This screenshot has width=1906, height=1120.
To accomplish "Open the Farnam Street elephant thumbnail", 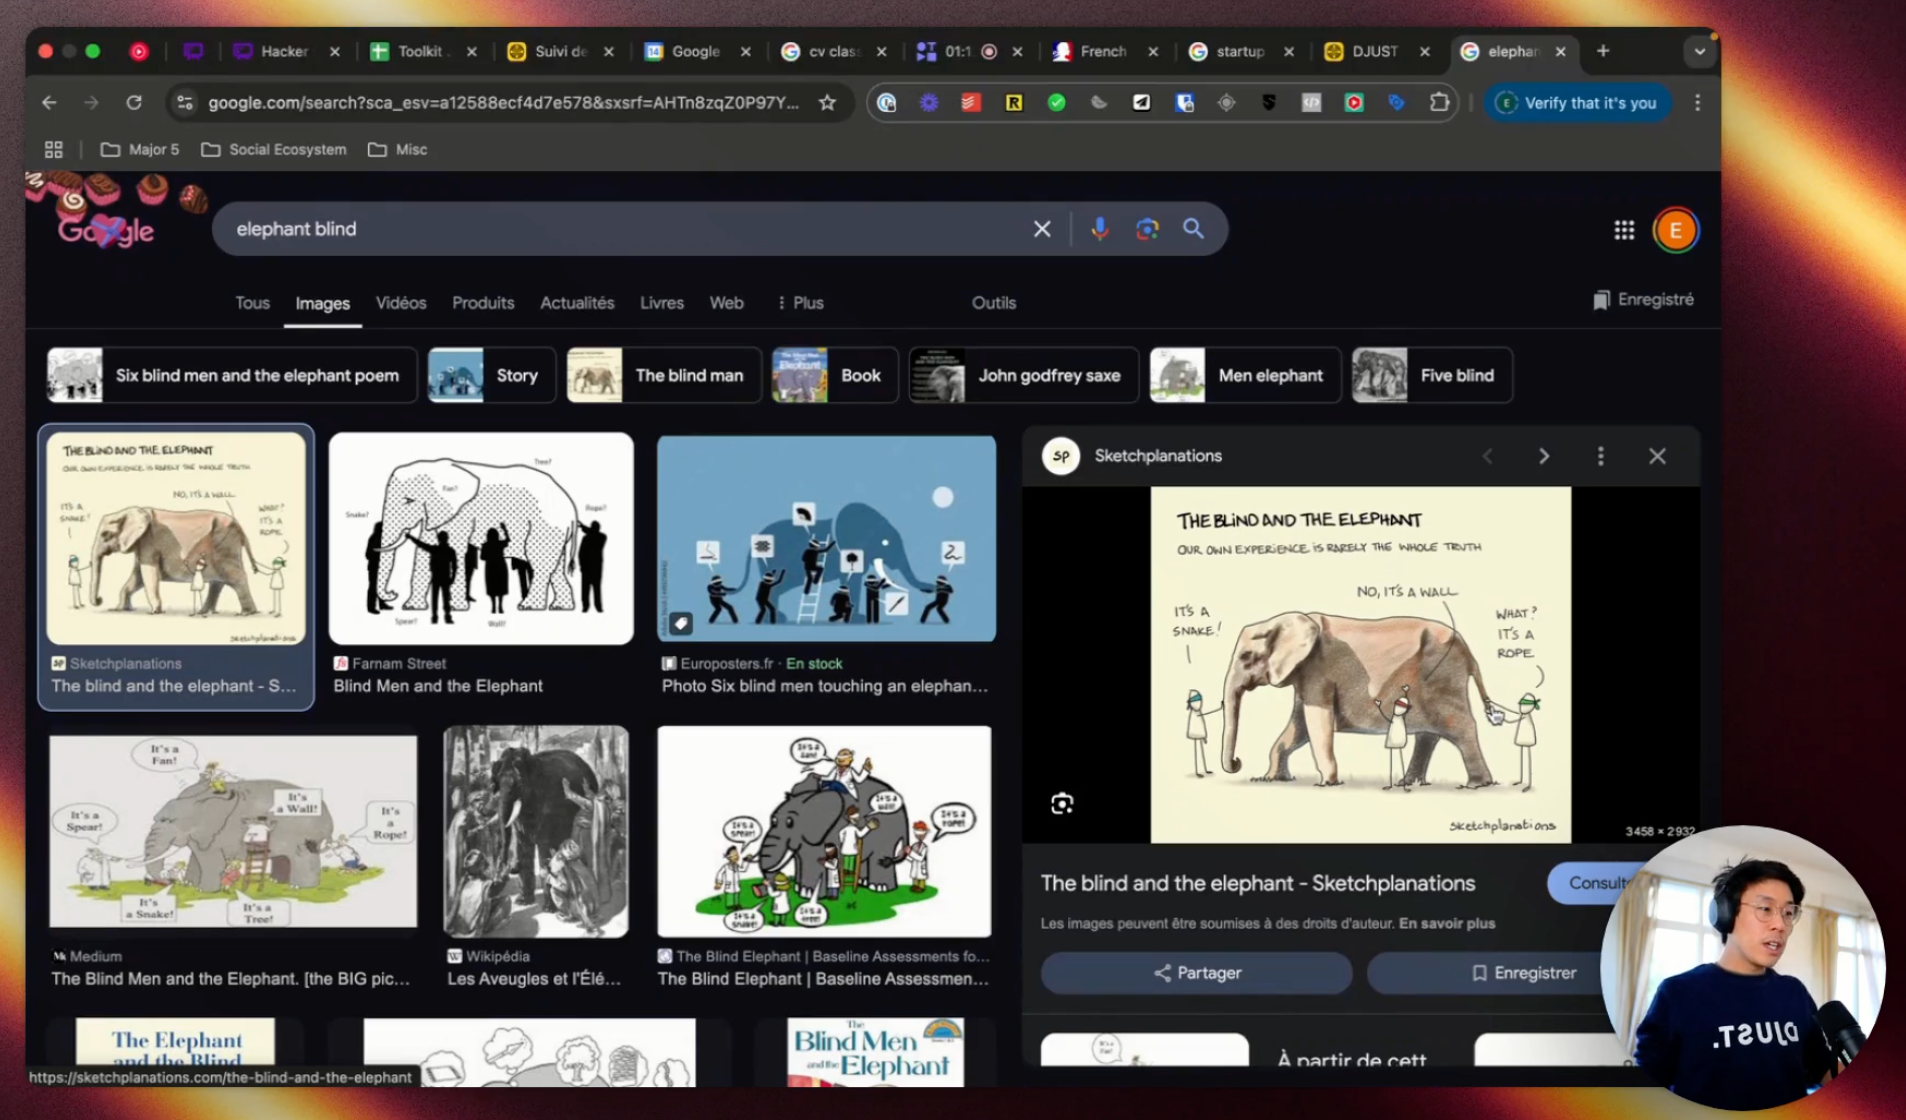I will (481, 539).
